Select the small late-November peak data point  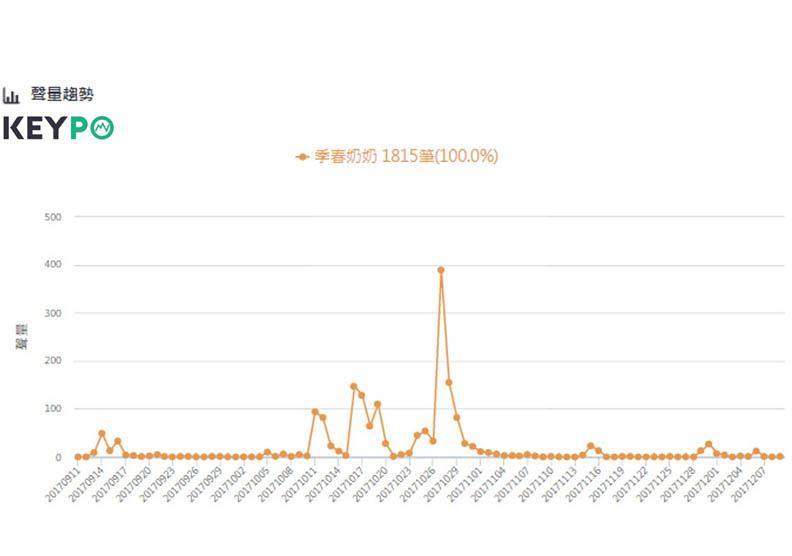[709, 444]
